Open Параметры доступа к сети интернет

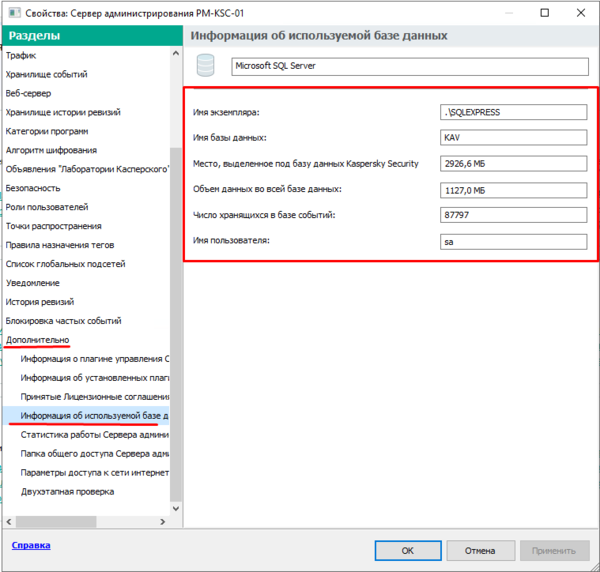[95, 473]
